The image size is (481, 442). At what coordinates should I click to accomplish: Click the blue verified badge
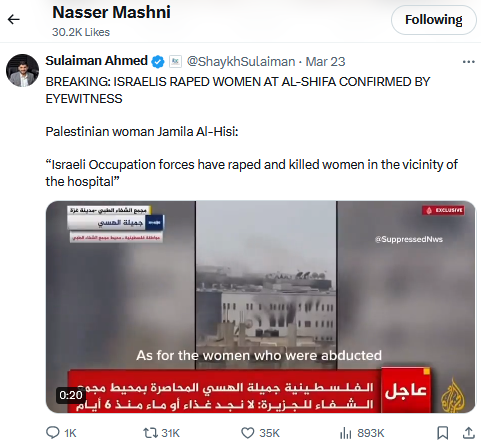[x=158, y=62]
